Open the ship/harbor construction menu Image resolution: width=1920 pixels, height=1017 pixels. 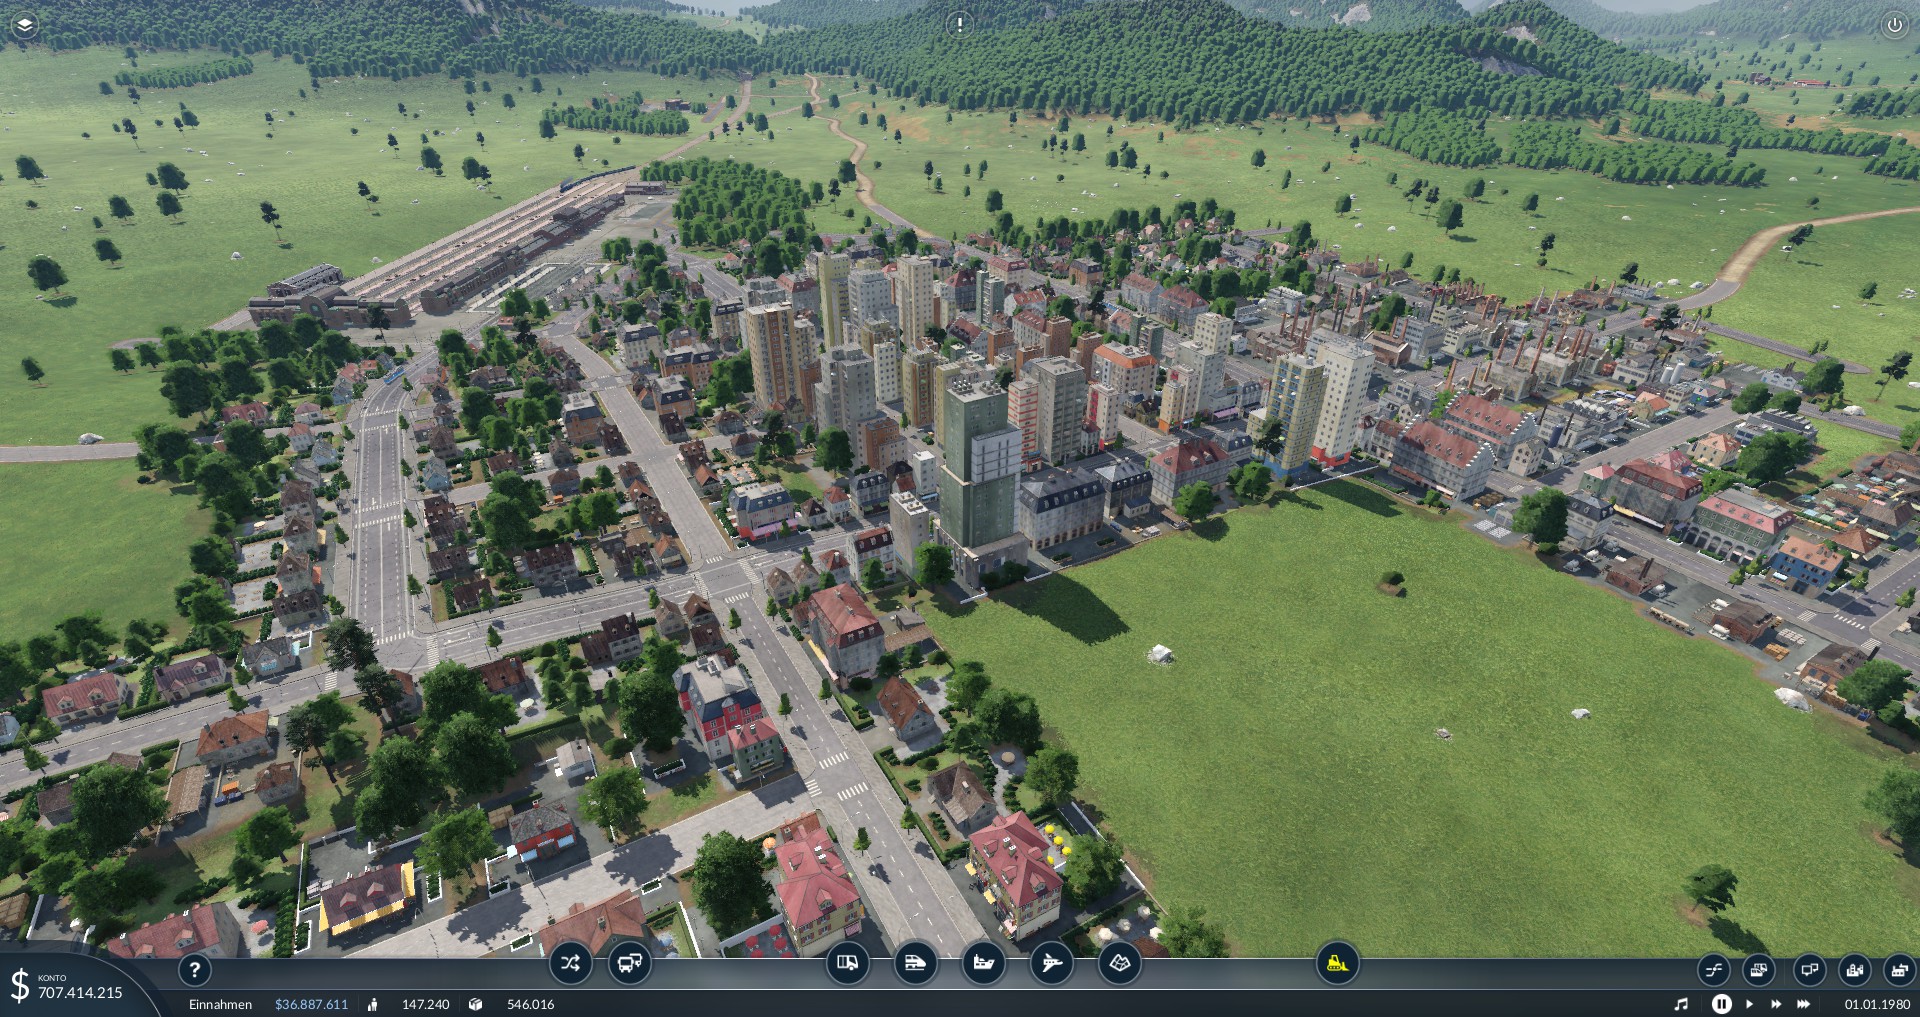pos(983,963)
